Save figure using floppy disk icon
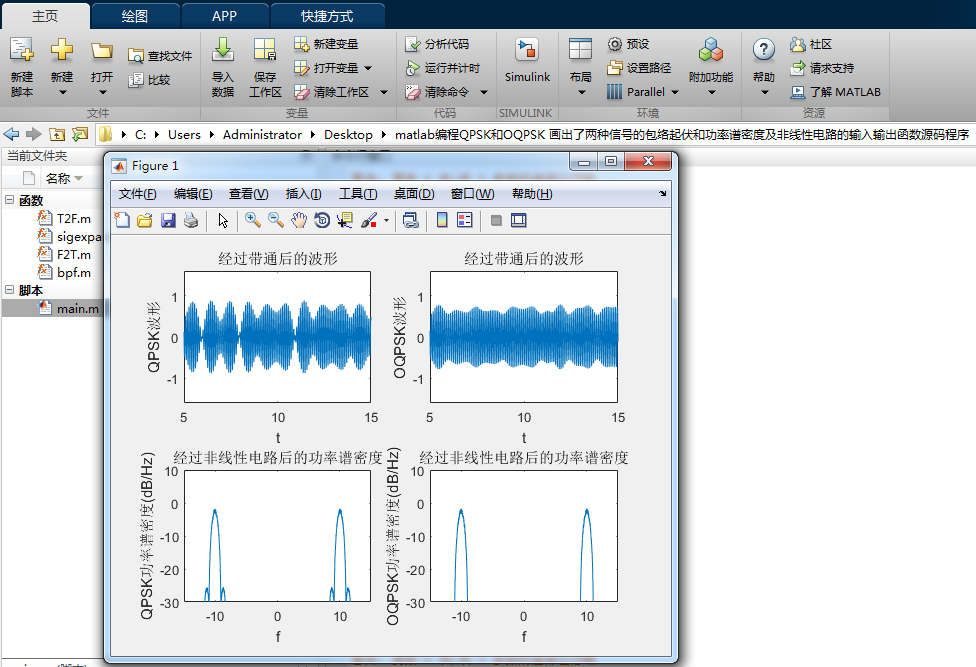This screenshot has width=976, height=667. coord(168,220)
